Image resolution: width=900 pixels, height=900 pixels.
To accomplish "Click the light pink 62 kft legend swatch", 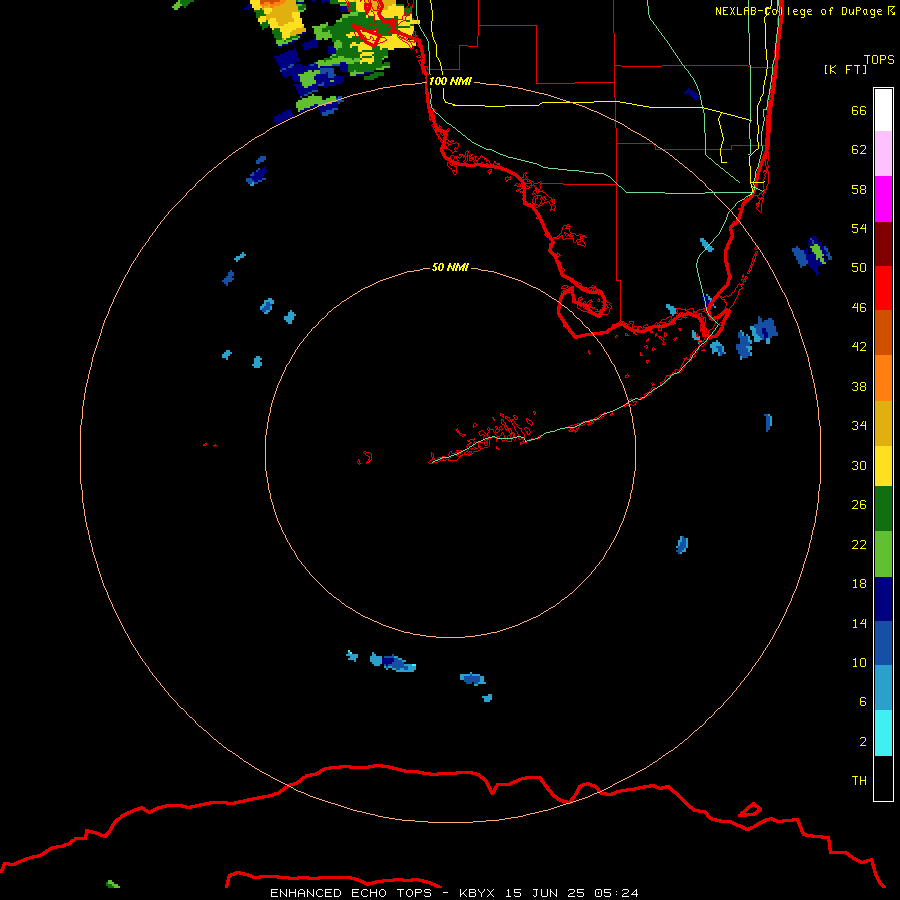I will point(883,153).
